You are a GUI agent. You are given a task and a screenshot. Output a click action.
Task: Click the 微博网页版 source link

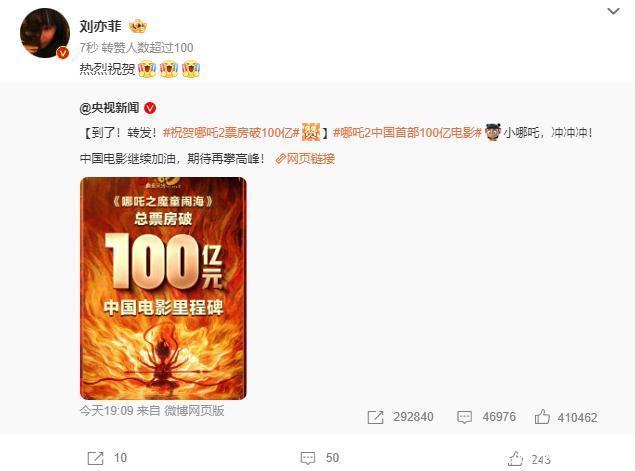pos(194,411)
